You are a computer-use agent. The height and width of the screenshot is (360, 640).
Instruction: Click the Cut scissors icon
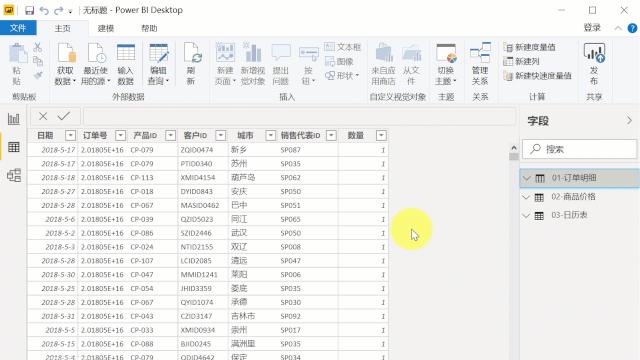pos(38,47)
